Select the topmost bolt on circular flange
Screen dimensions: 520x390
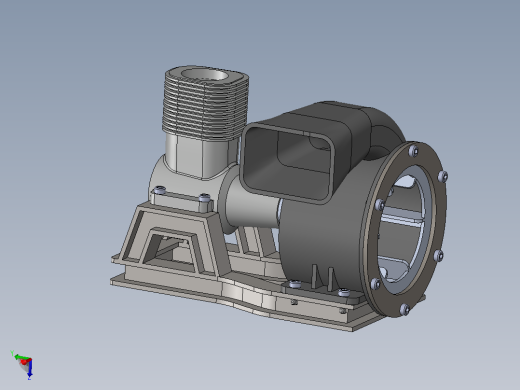[x=413, y=151]
